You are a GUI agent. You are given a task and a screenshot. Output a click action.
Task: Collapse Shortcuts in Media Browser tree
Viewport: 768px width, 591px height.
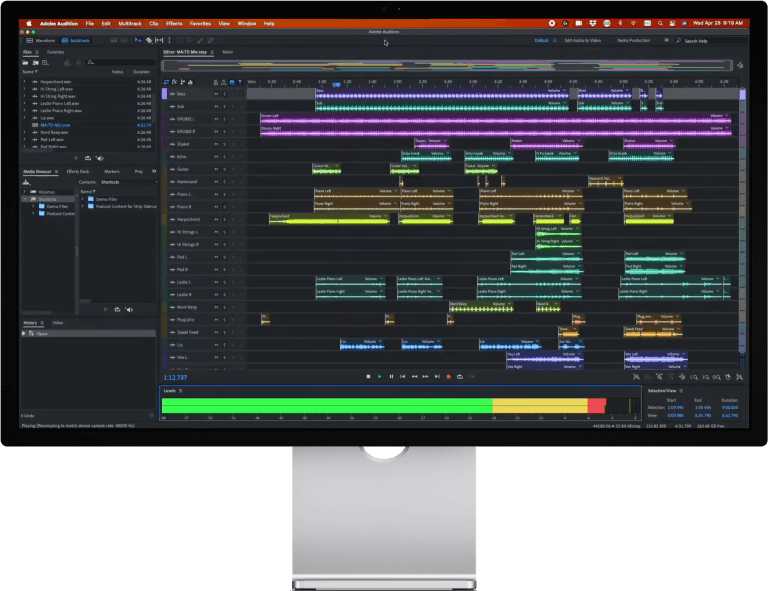(x=24, y=199)
